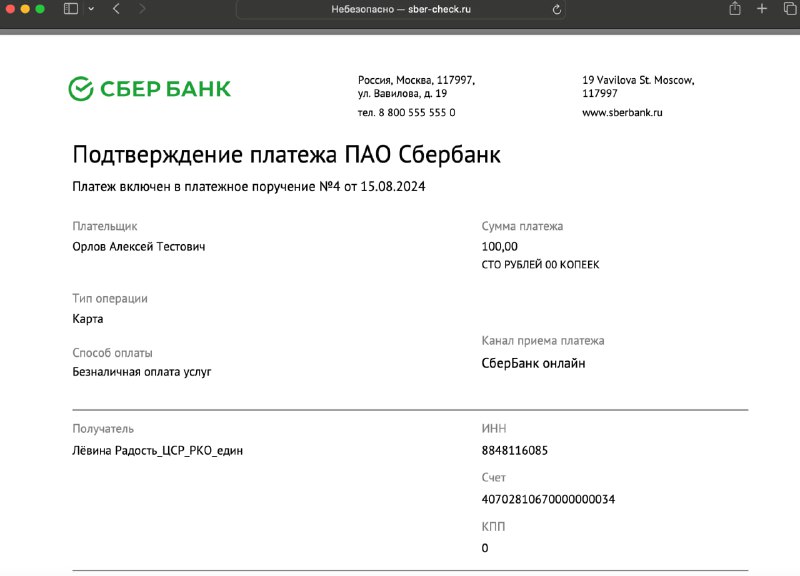Select recipient 'Лёвина Радость_ЦСР_РКО_един'
The width and height of the screenshot is (800, 576).
(x=158, y=451)
